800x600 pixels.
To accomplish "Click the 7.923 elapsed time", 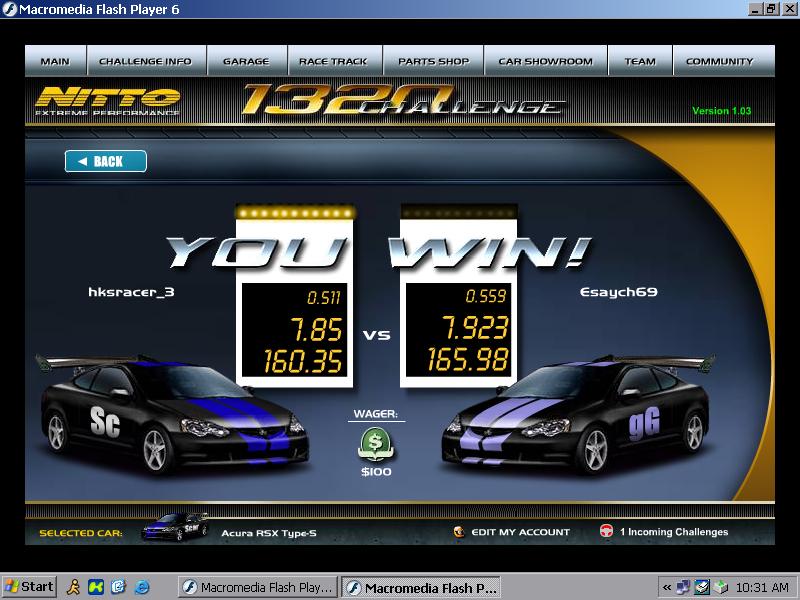I will coord(476,328).
